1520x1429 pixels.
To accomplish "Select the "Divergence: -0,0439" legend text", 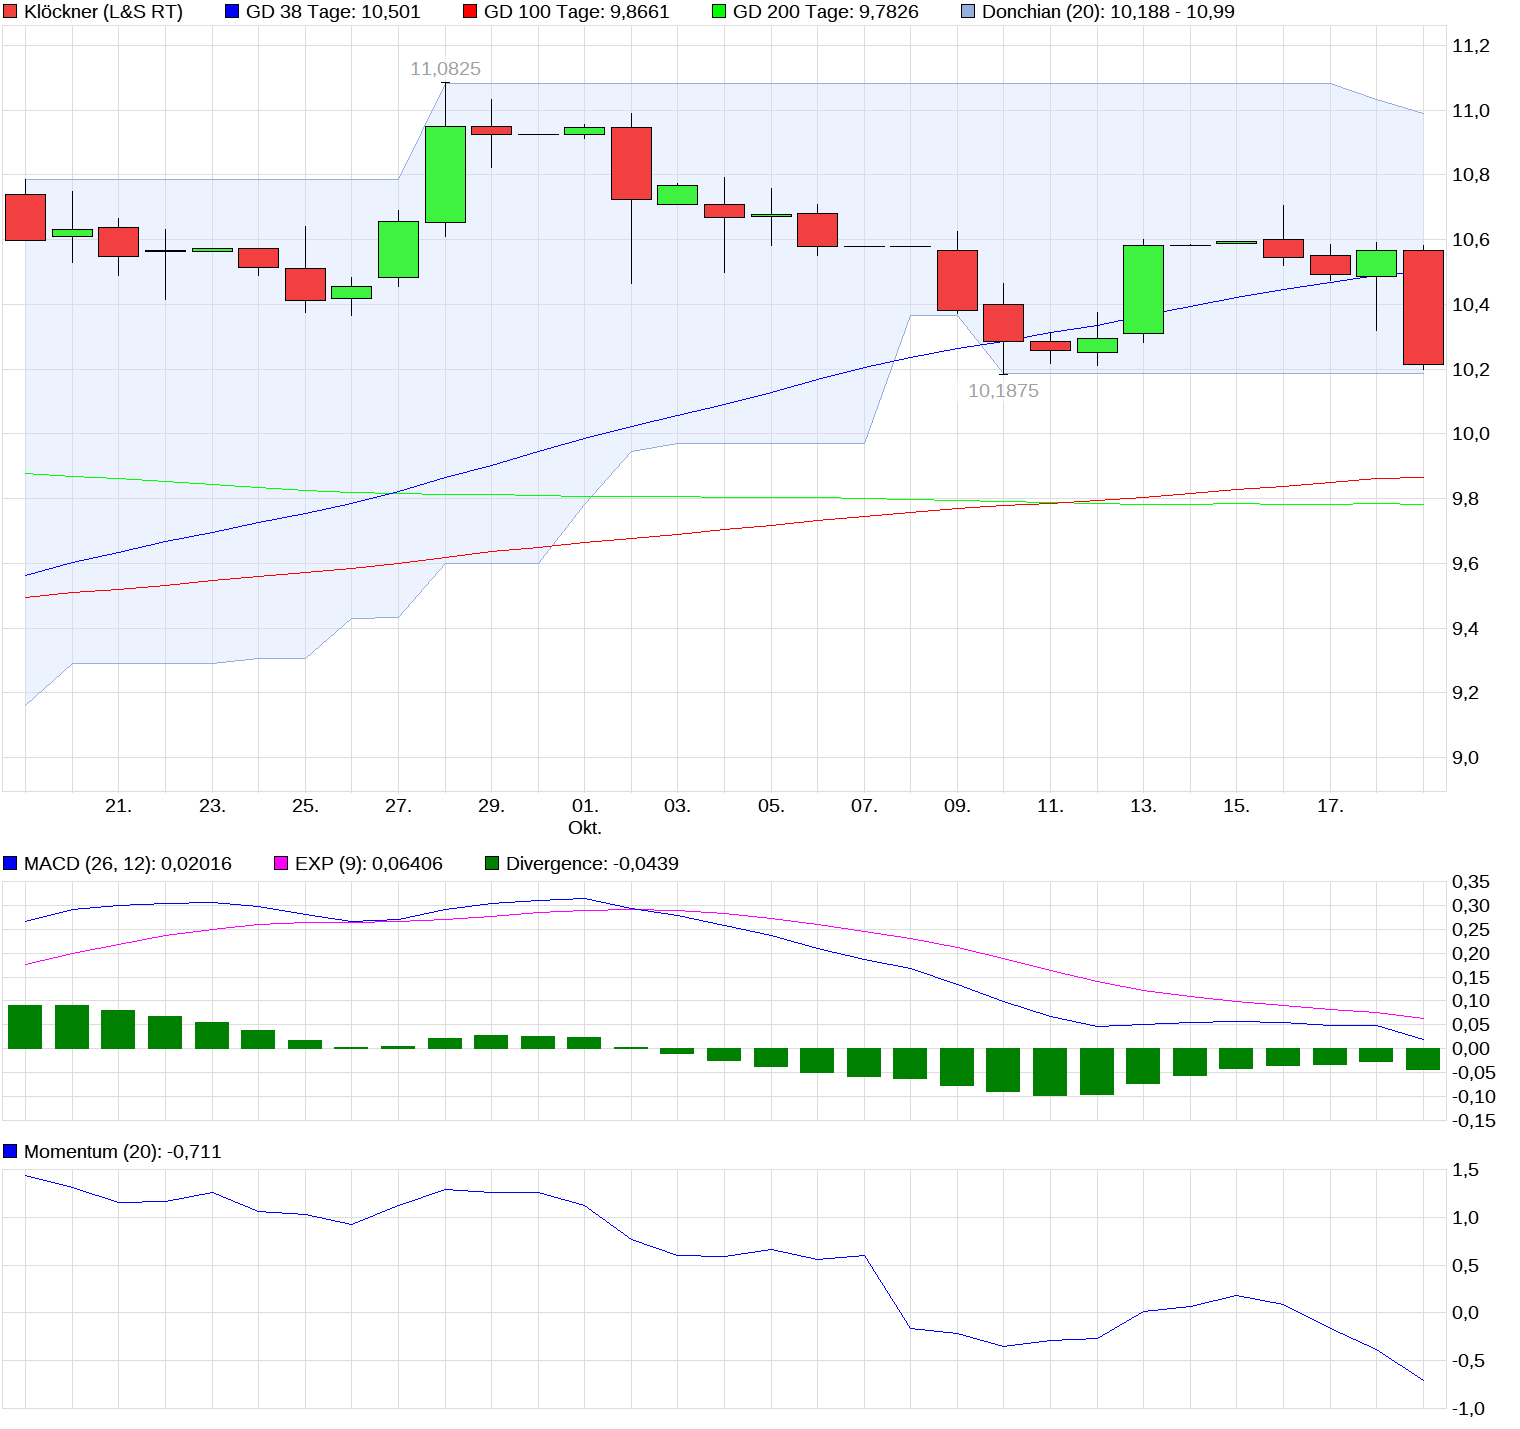I will click(x=592, y=863).
